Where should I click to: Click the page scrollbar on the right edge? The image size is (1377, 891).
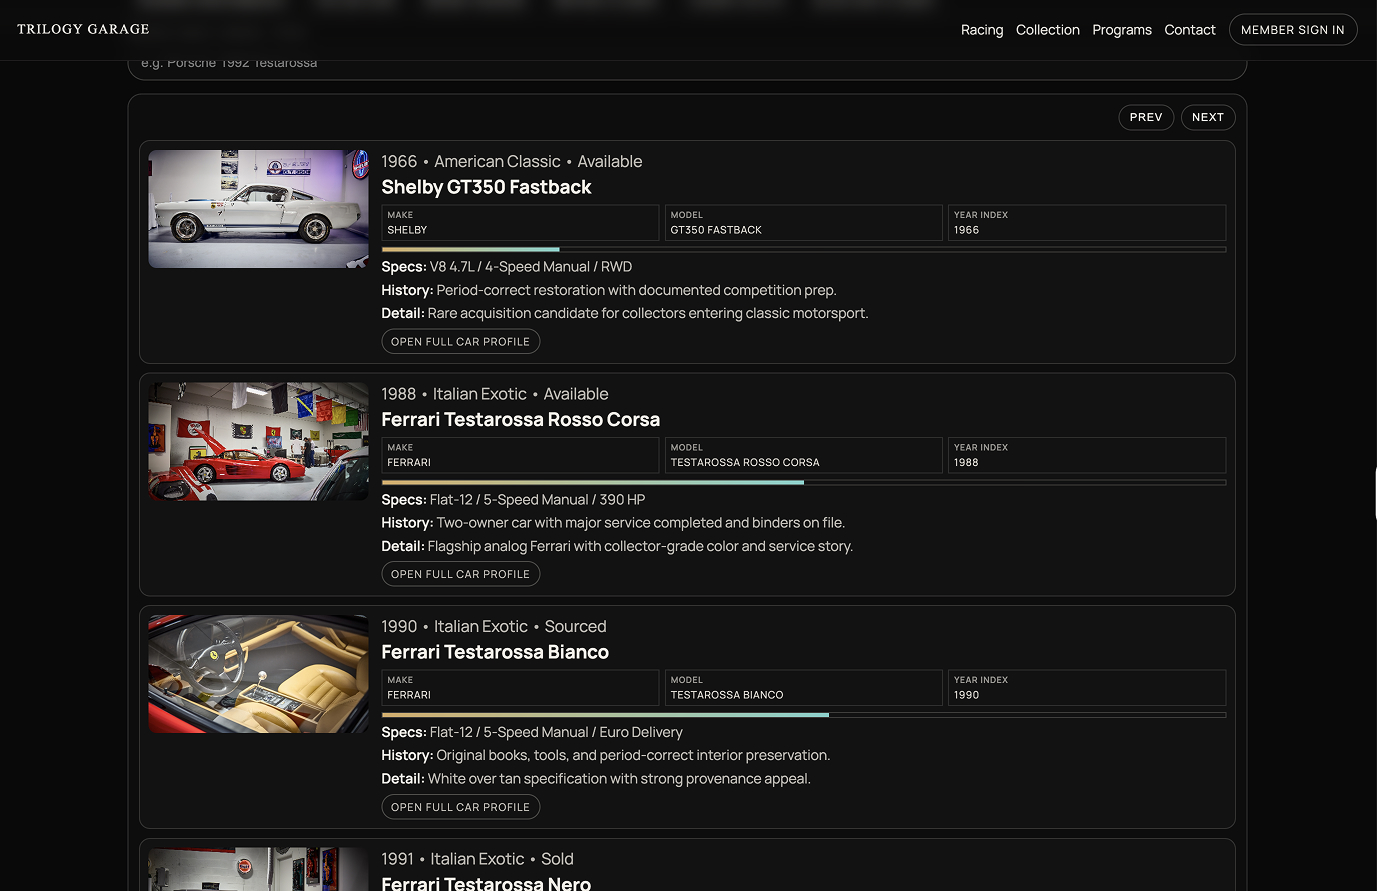click(1372, 490)
